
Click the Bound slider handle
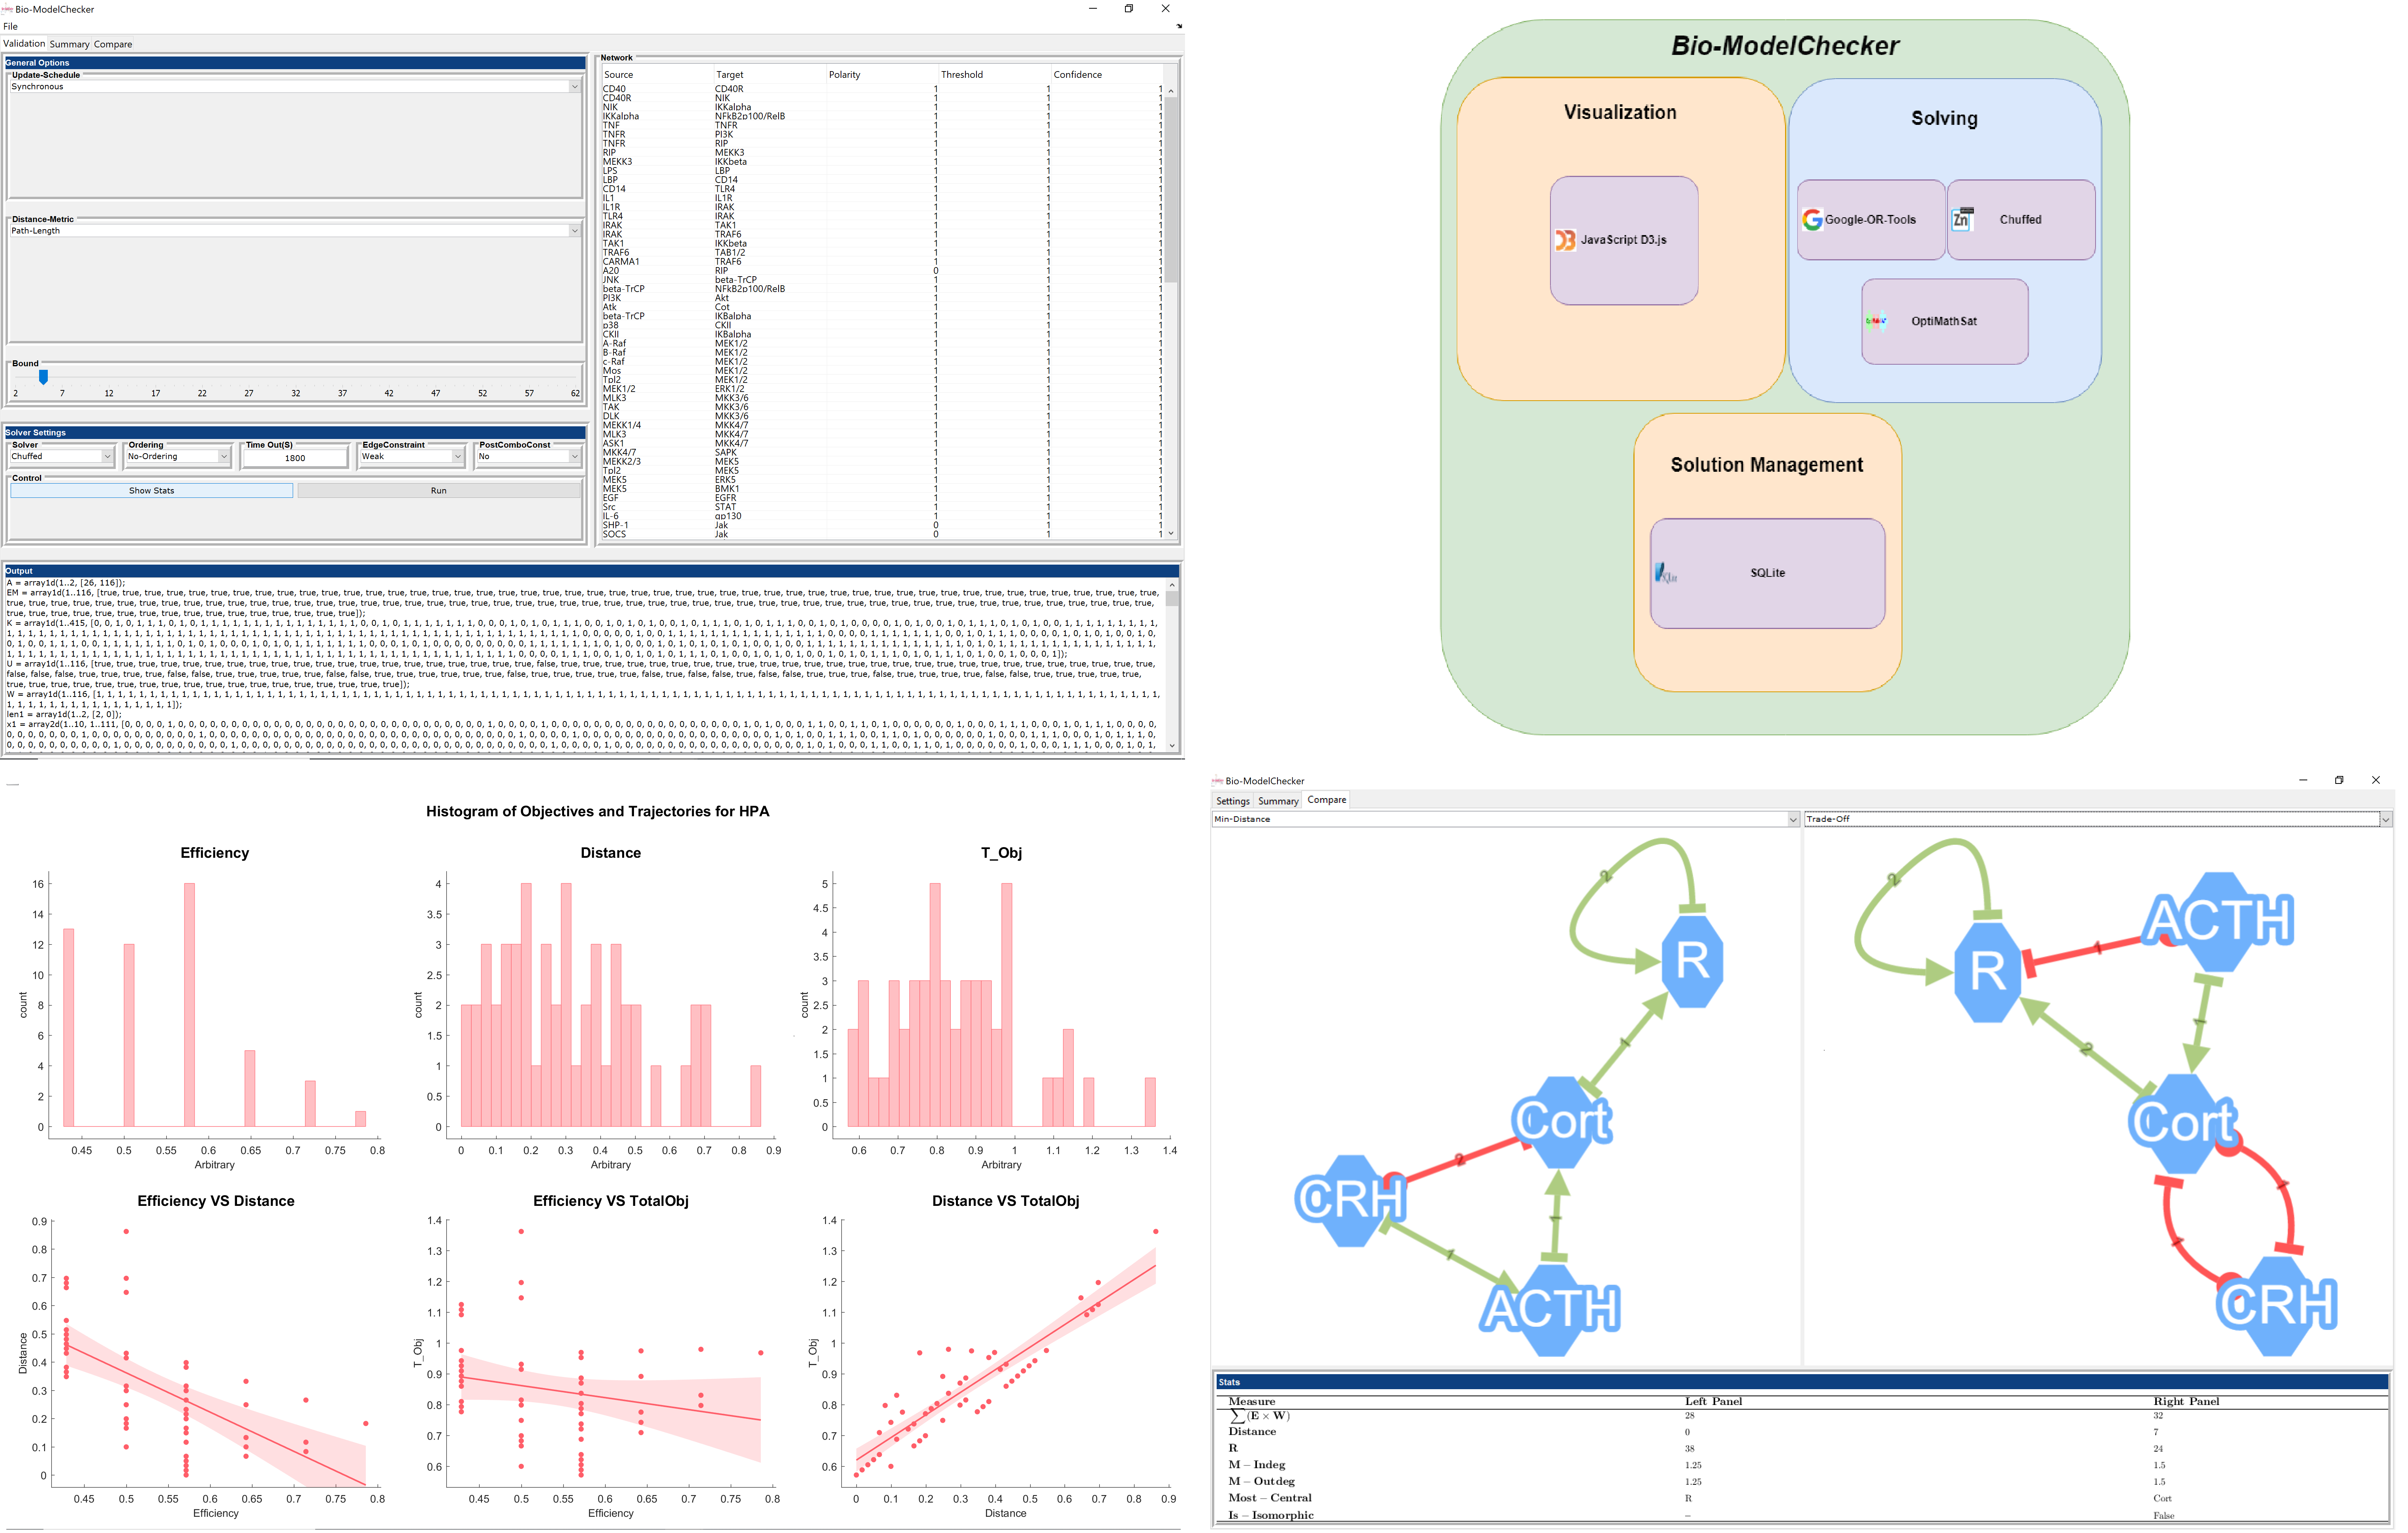pyautogui.click(x=43, y=377)
